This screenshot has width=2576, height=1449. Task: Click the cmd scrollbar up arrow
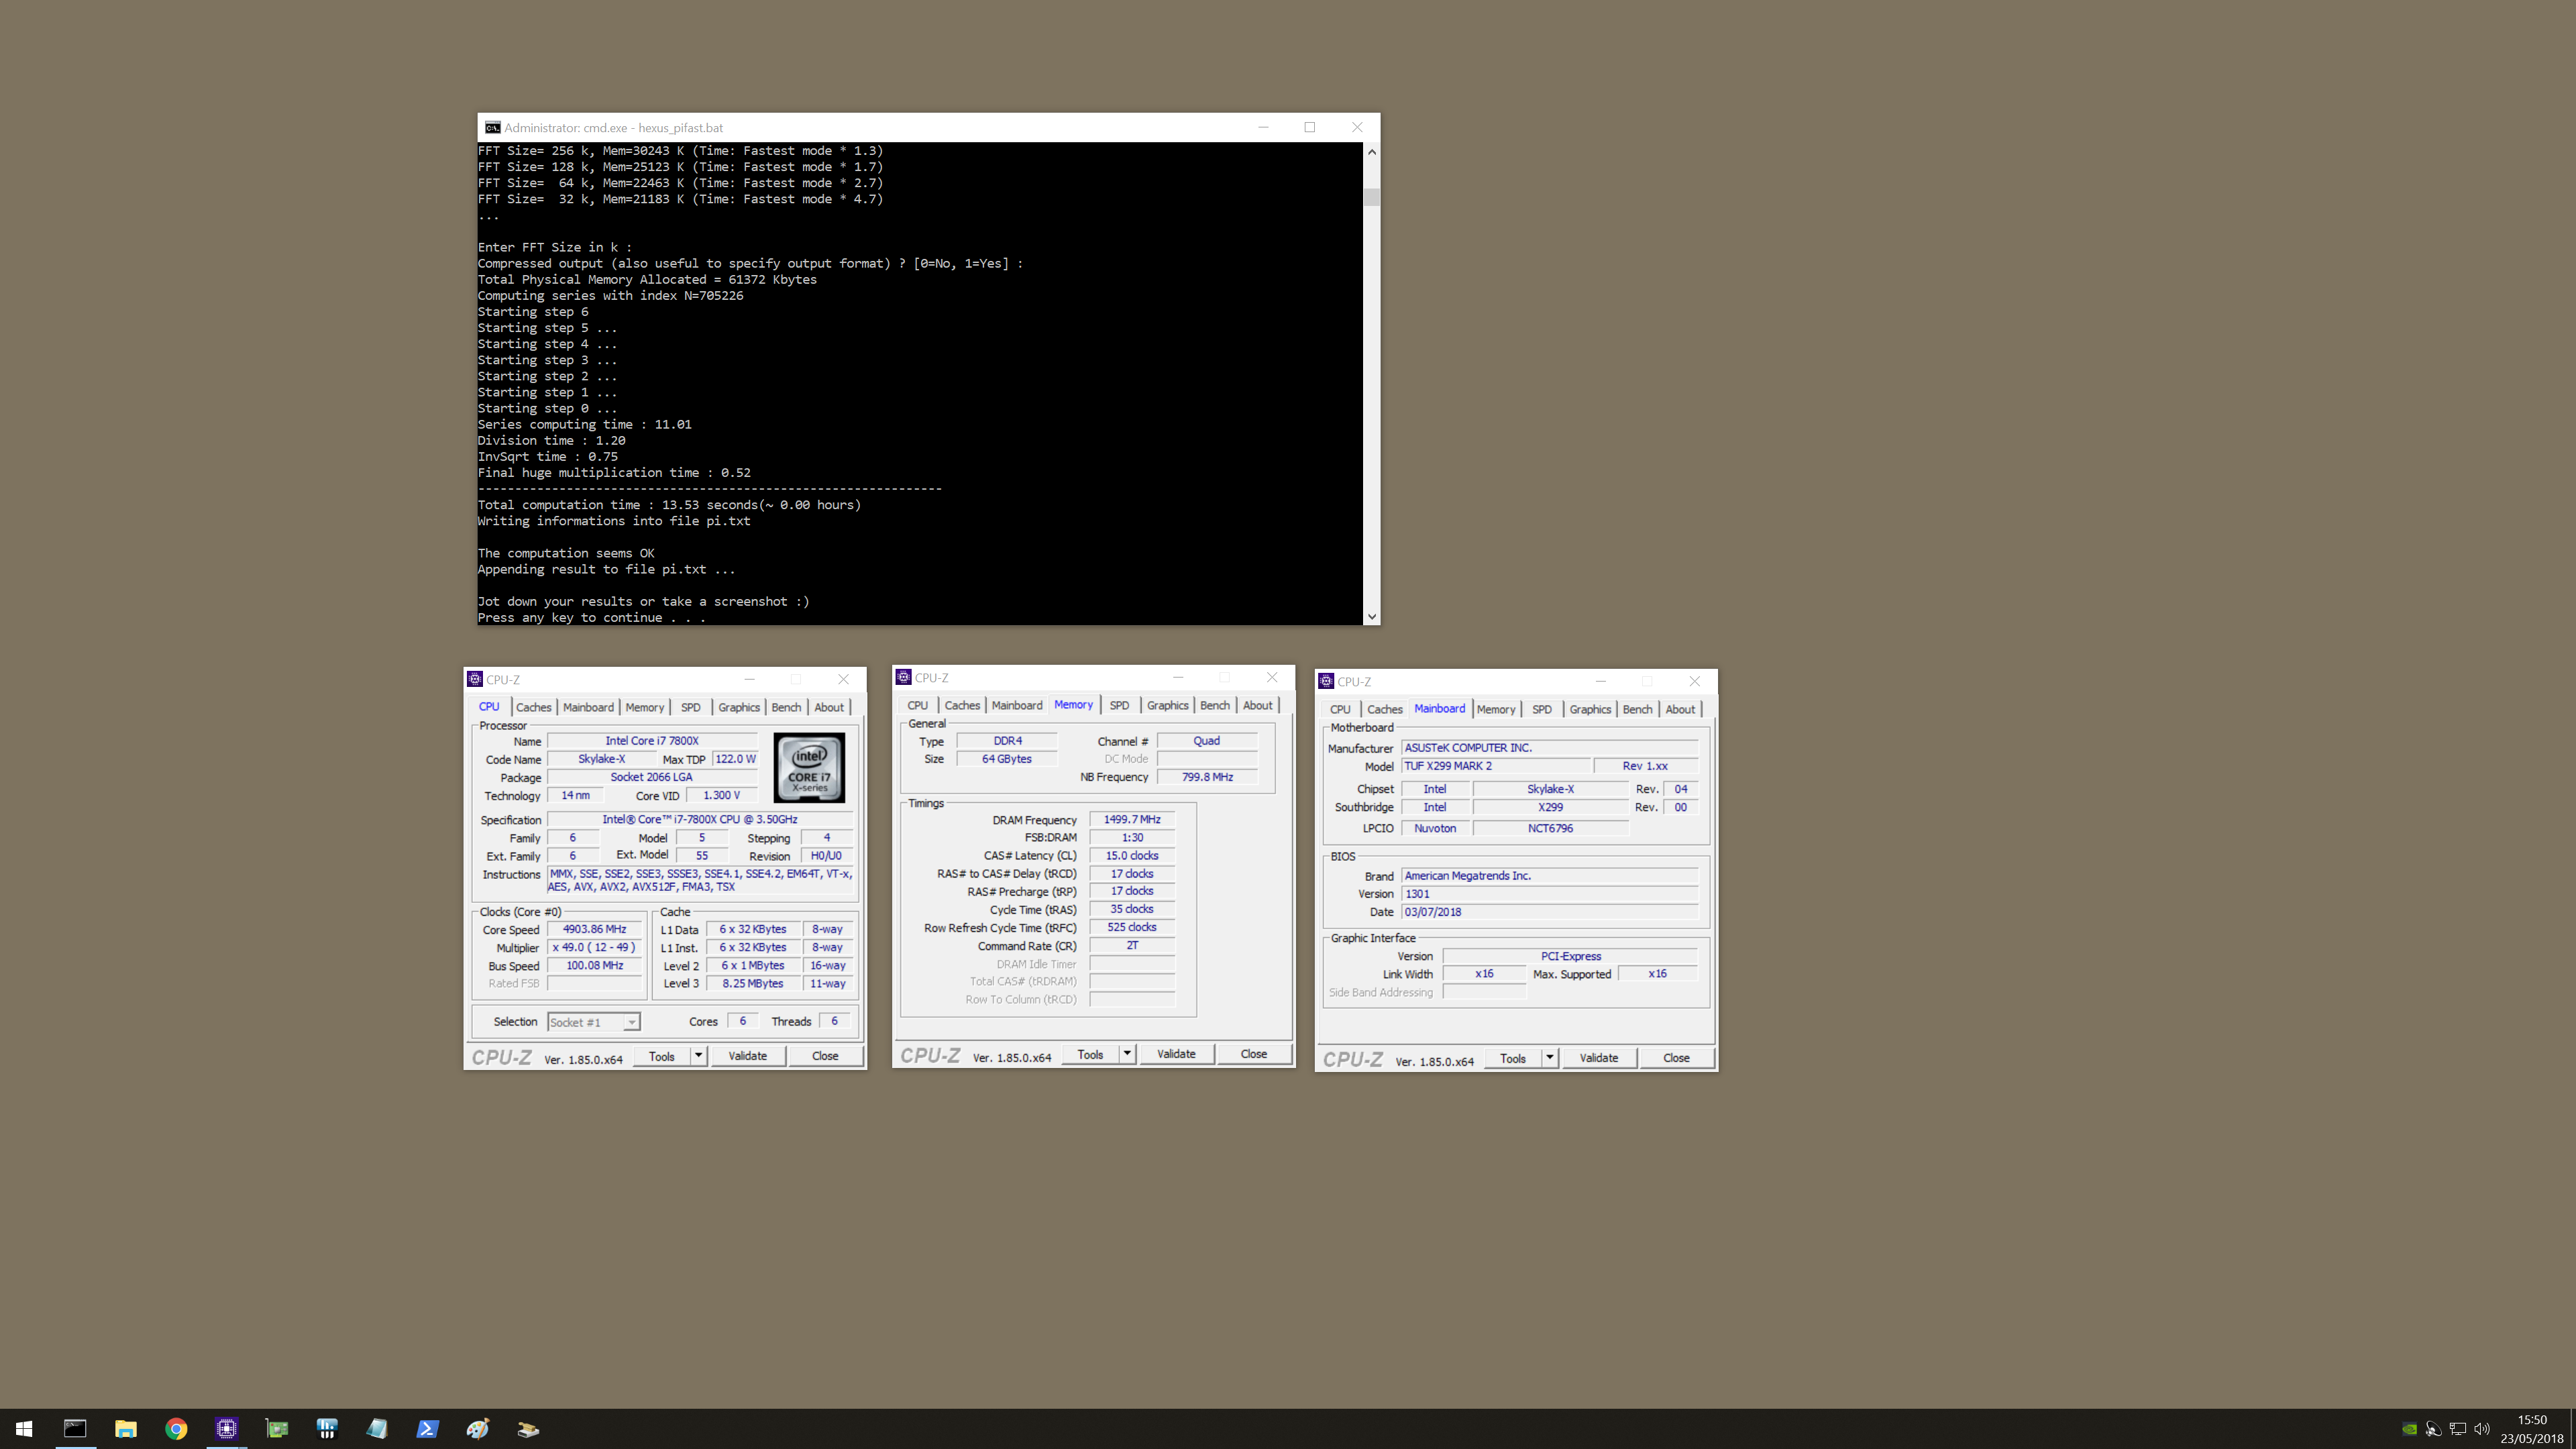[1371, 152]
